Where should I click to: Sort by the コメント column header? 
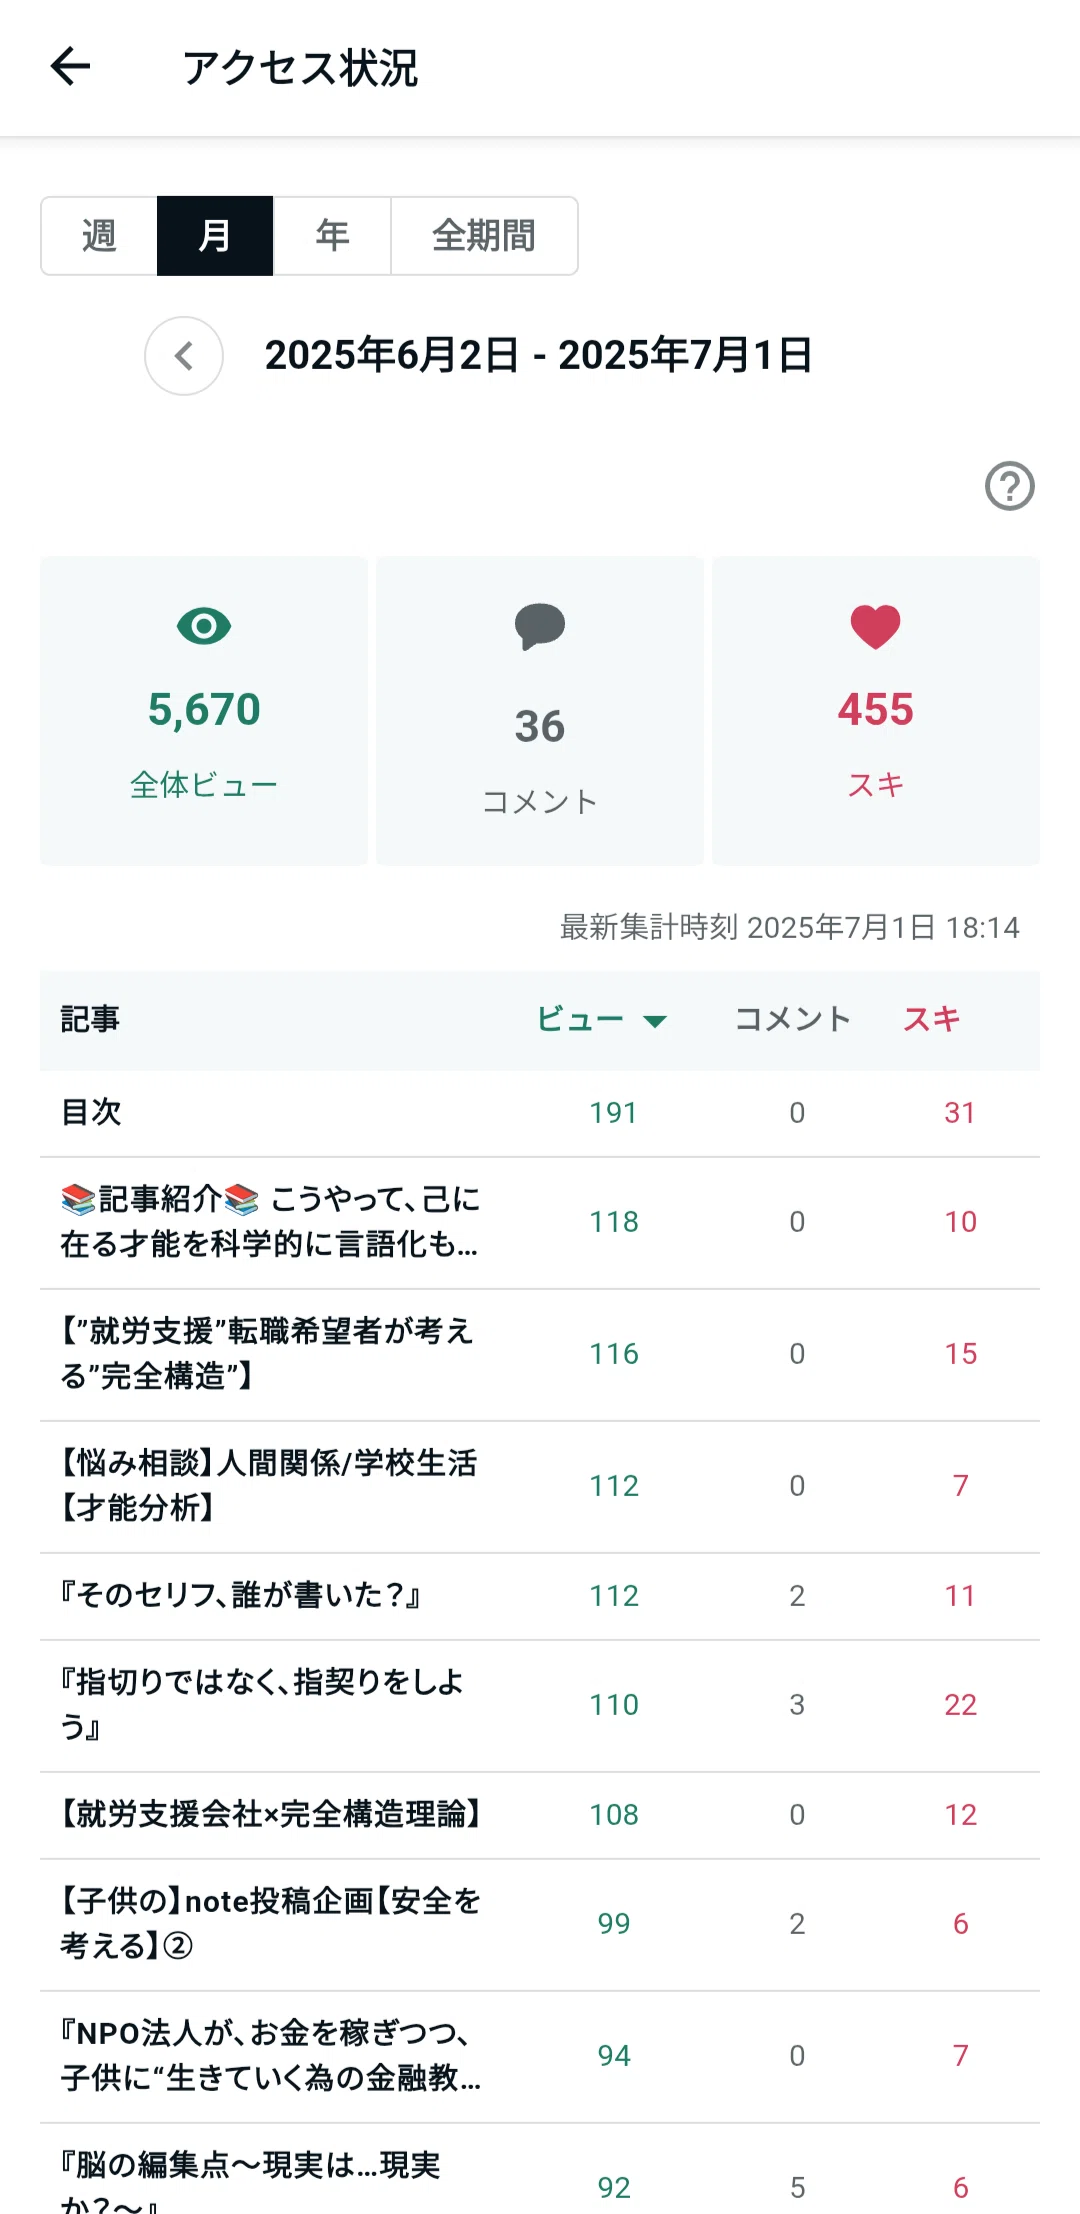793,1019
